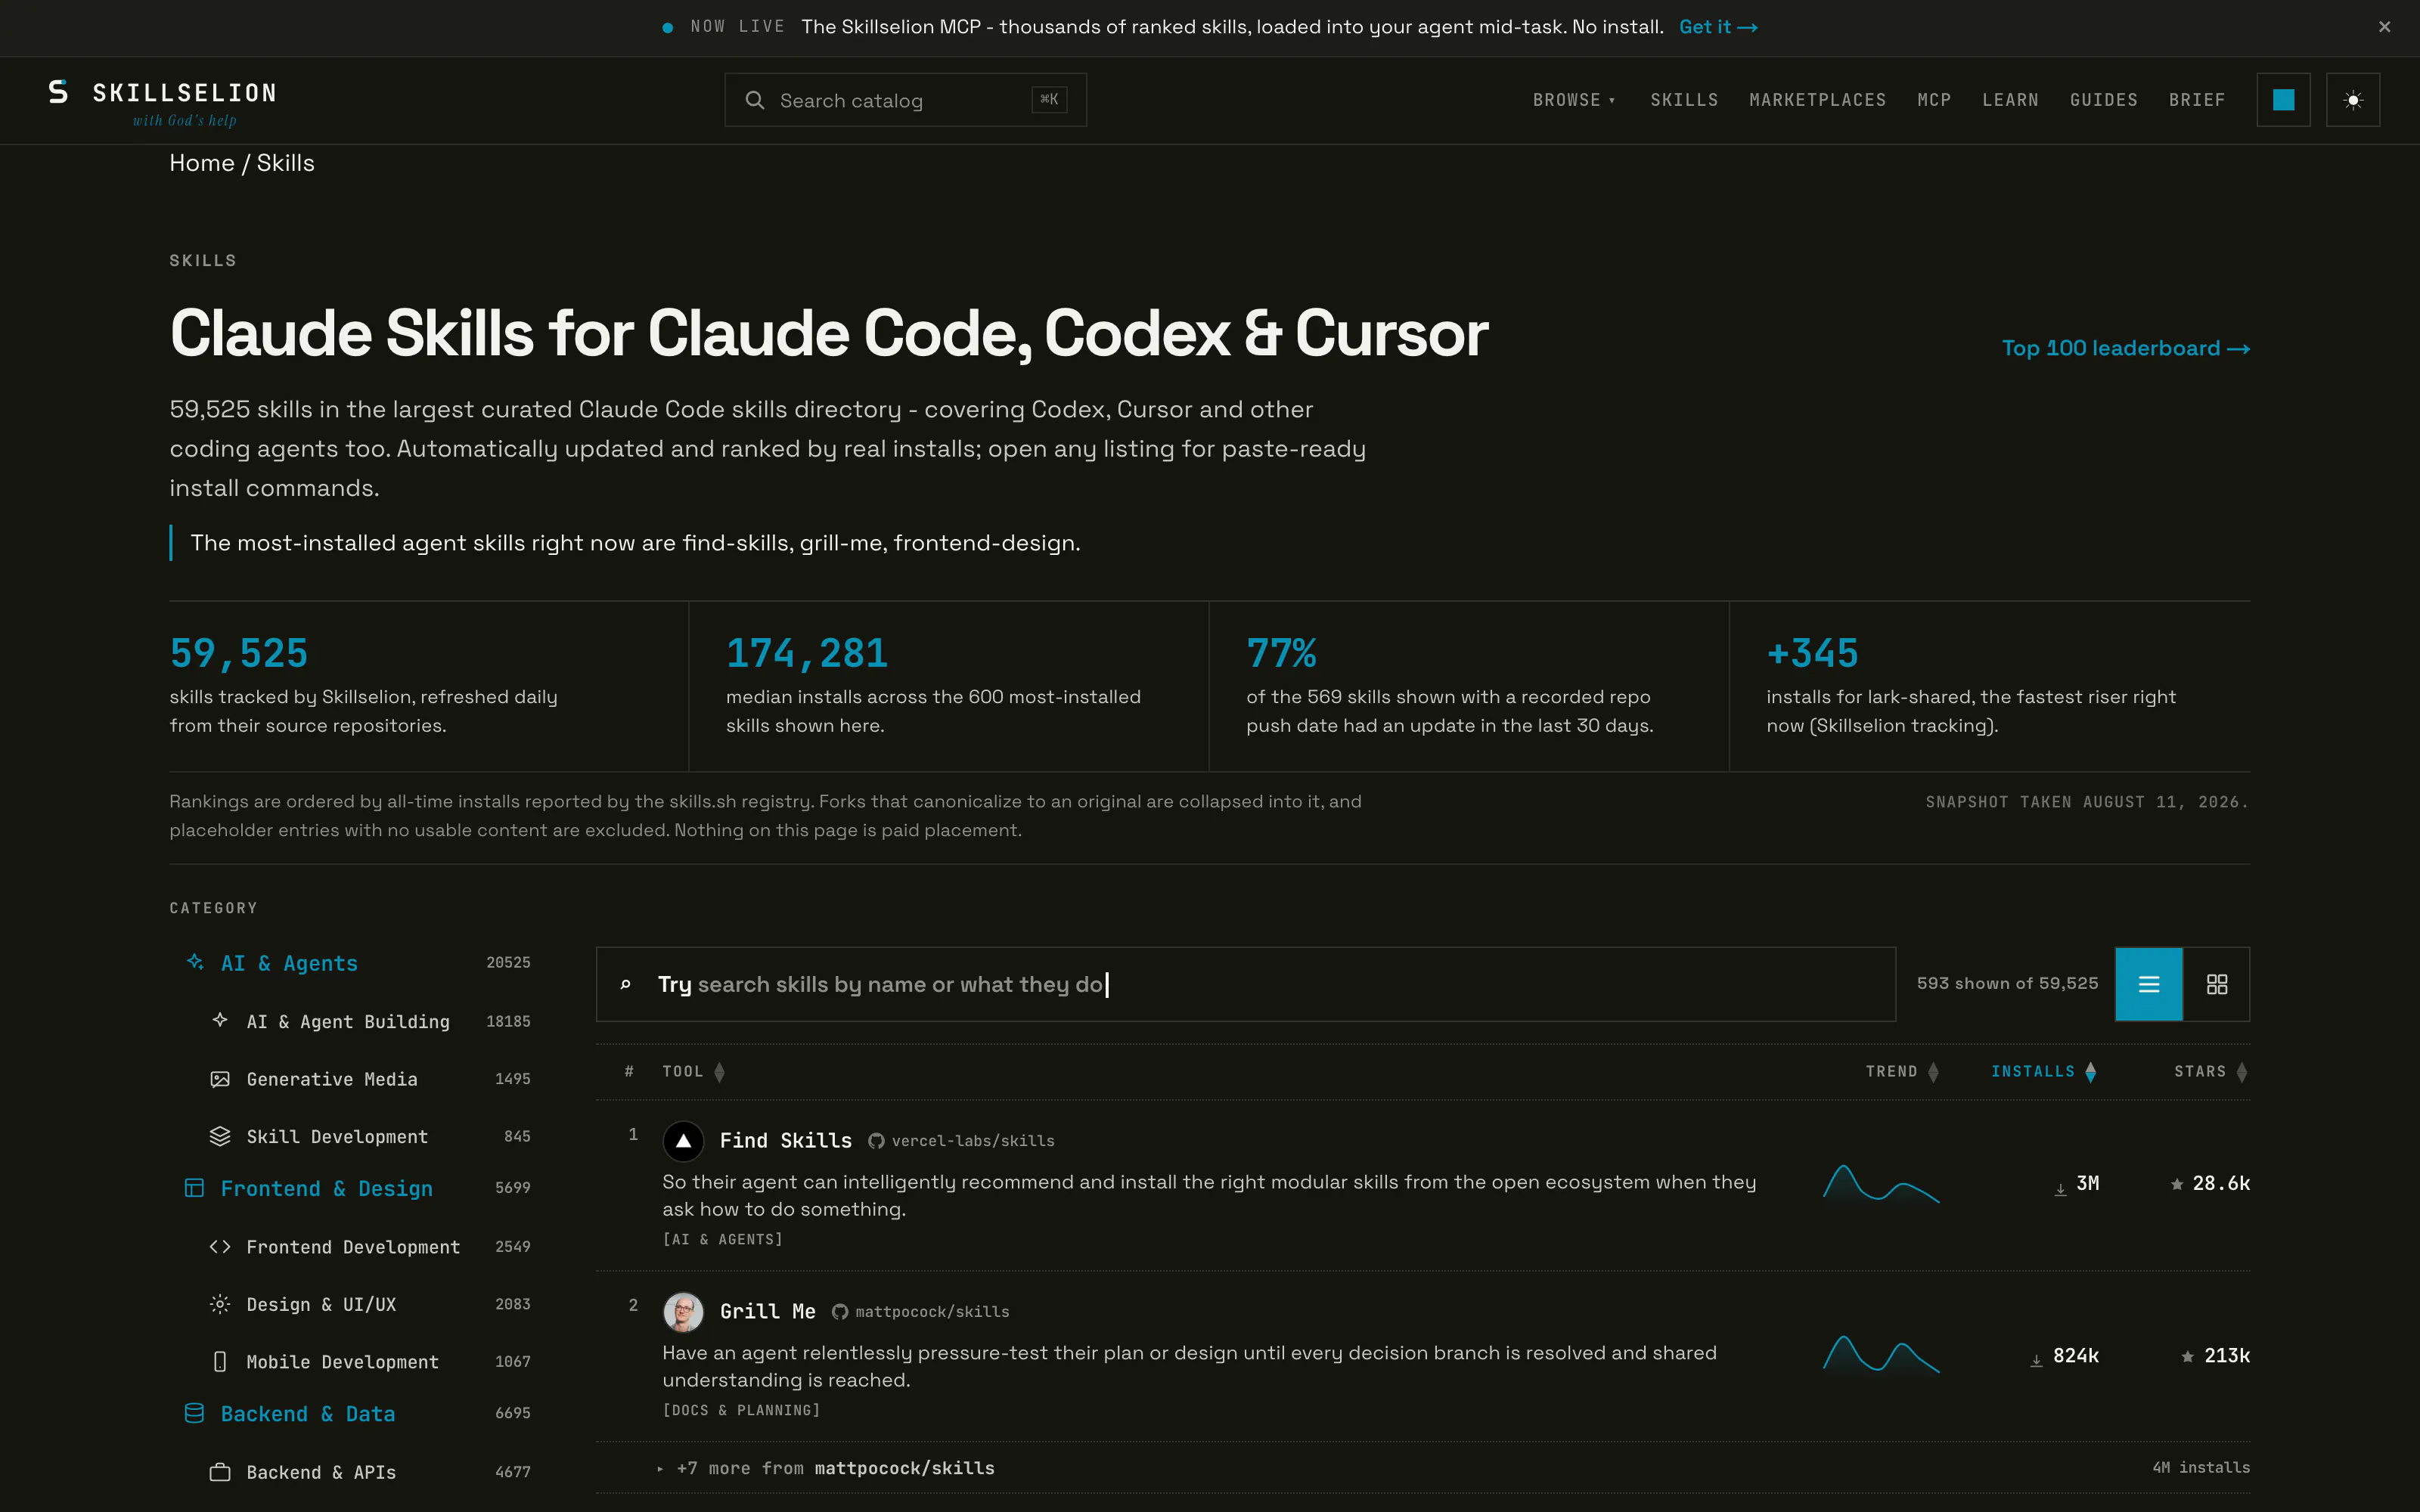Click the Grill Me author avatar
The height and width of the screenshot is (1512, 2420).
(x=683, y=1312)
